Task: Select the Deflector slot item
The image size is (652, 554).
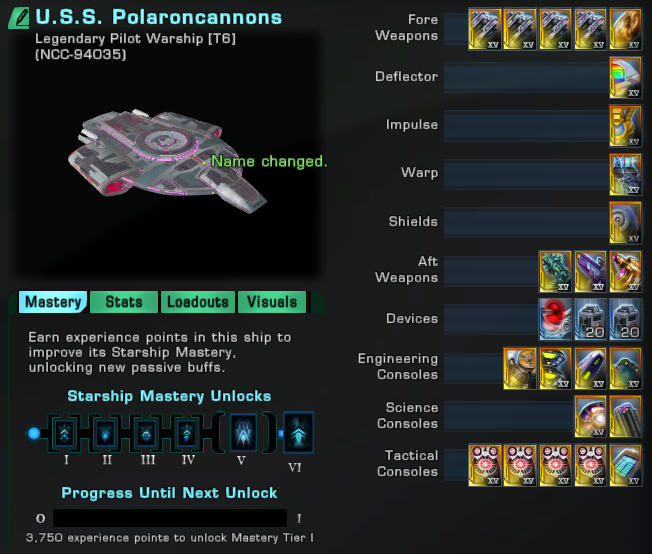Action: tap(625, 77)
